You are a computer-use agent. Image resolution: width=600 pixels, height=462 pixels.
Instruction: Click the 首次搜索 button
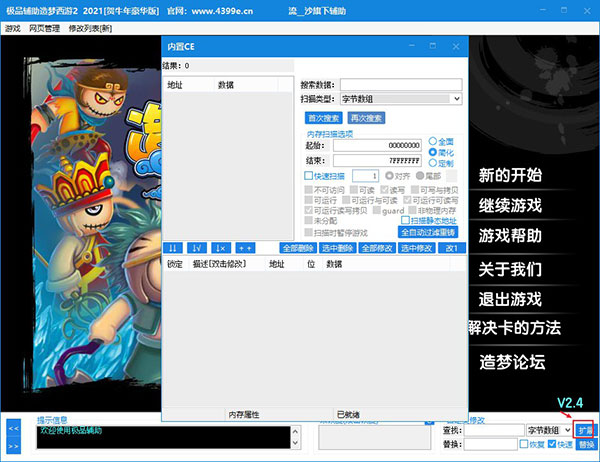pos(323,117)
